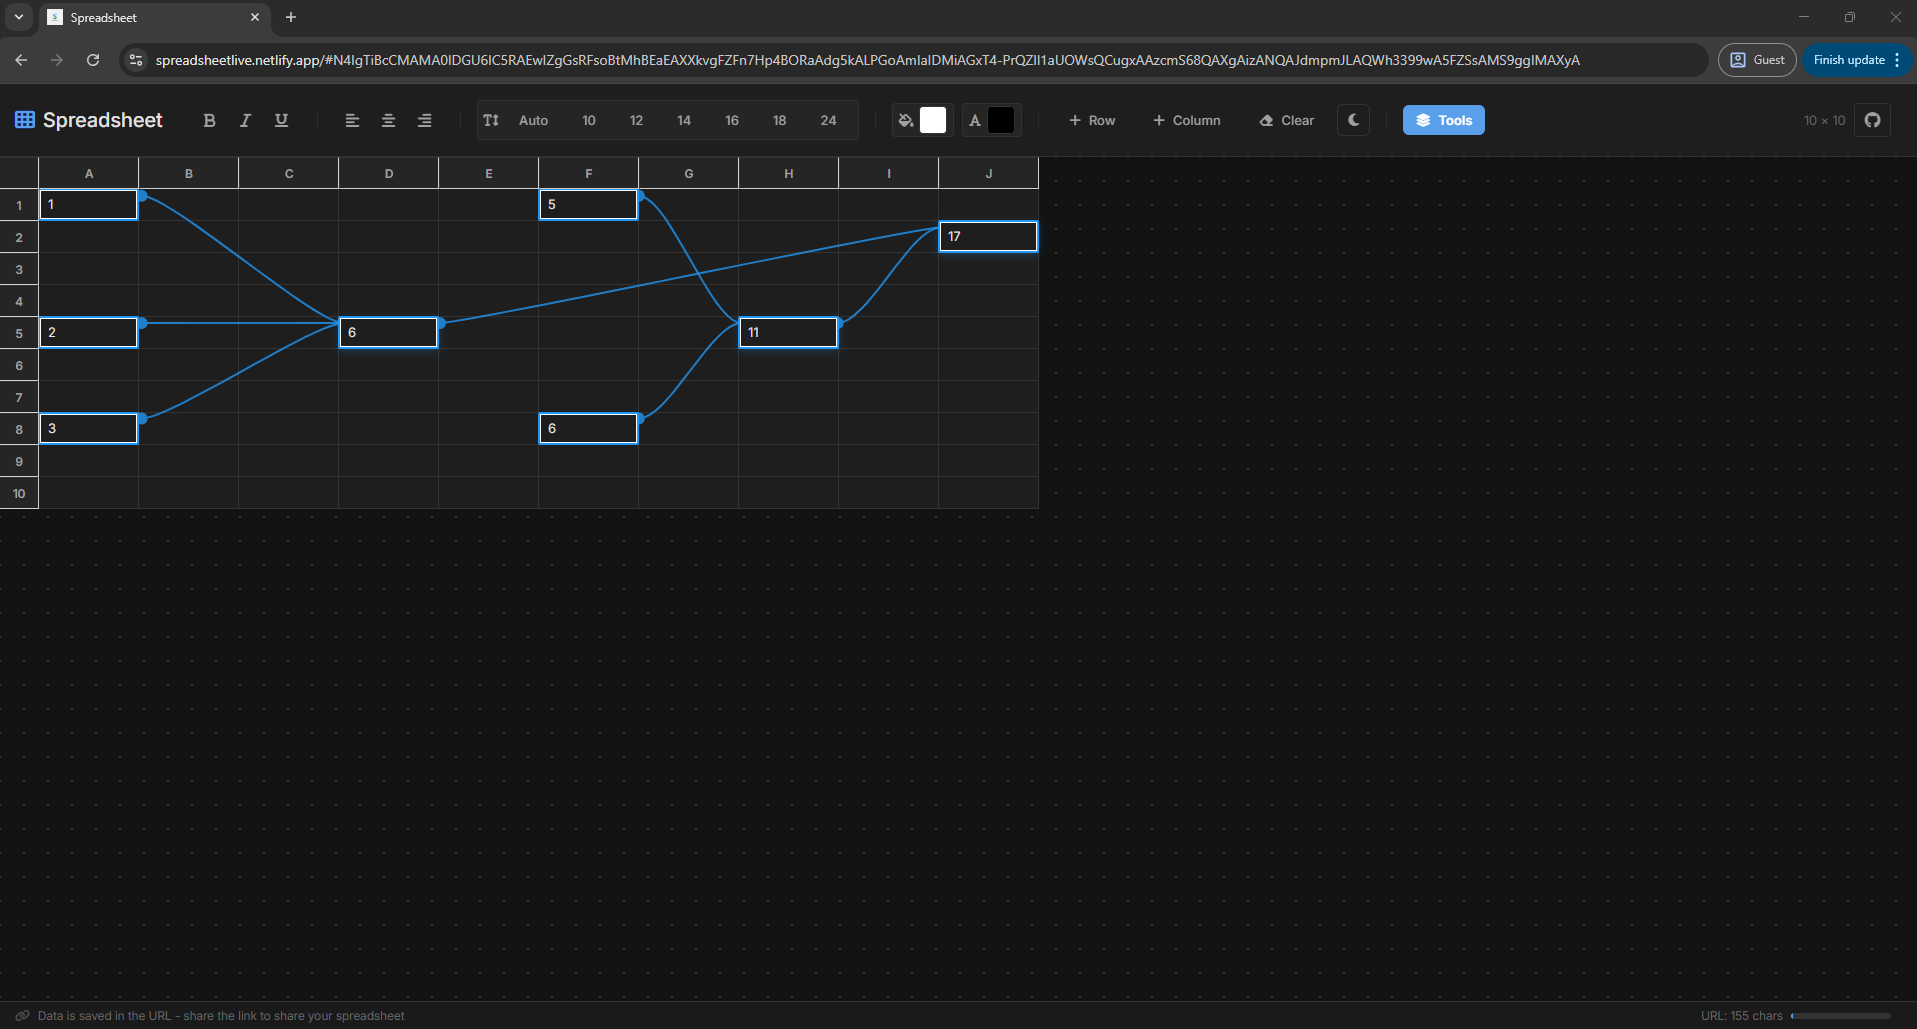
Task: Open the white fill color swatch
Action: (x=933, y=120)
